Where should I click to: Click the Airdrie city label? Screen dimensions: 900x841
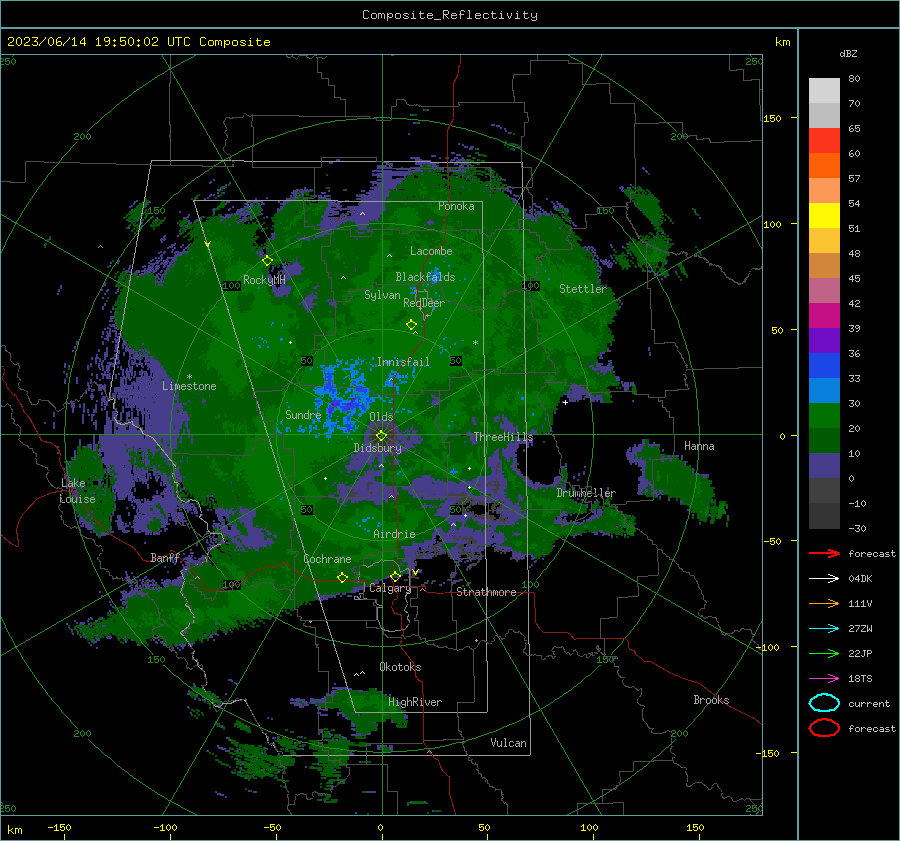coord(394,534)
